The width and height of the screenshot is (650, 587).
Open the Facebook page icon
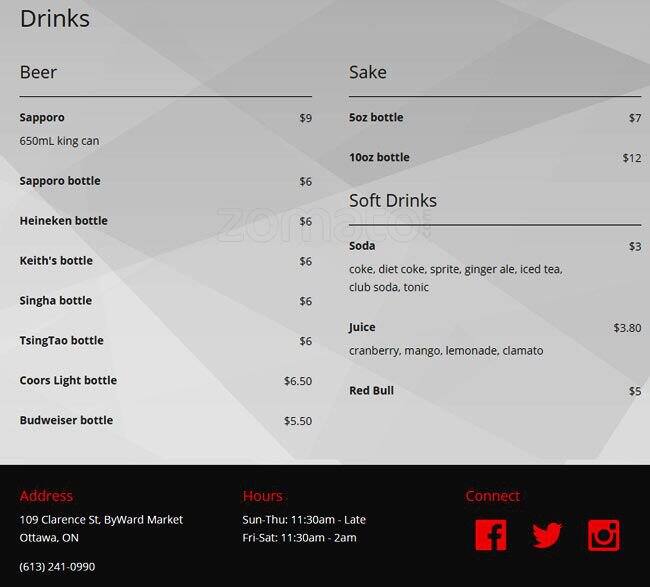[x=490, y=535]
